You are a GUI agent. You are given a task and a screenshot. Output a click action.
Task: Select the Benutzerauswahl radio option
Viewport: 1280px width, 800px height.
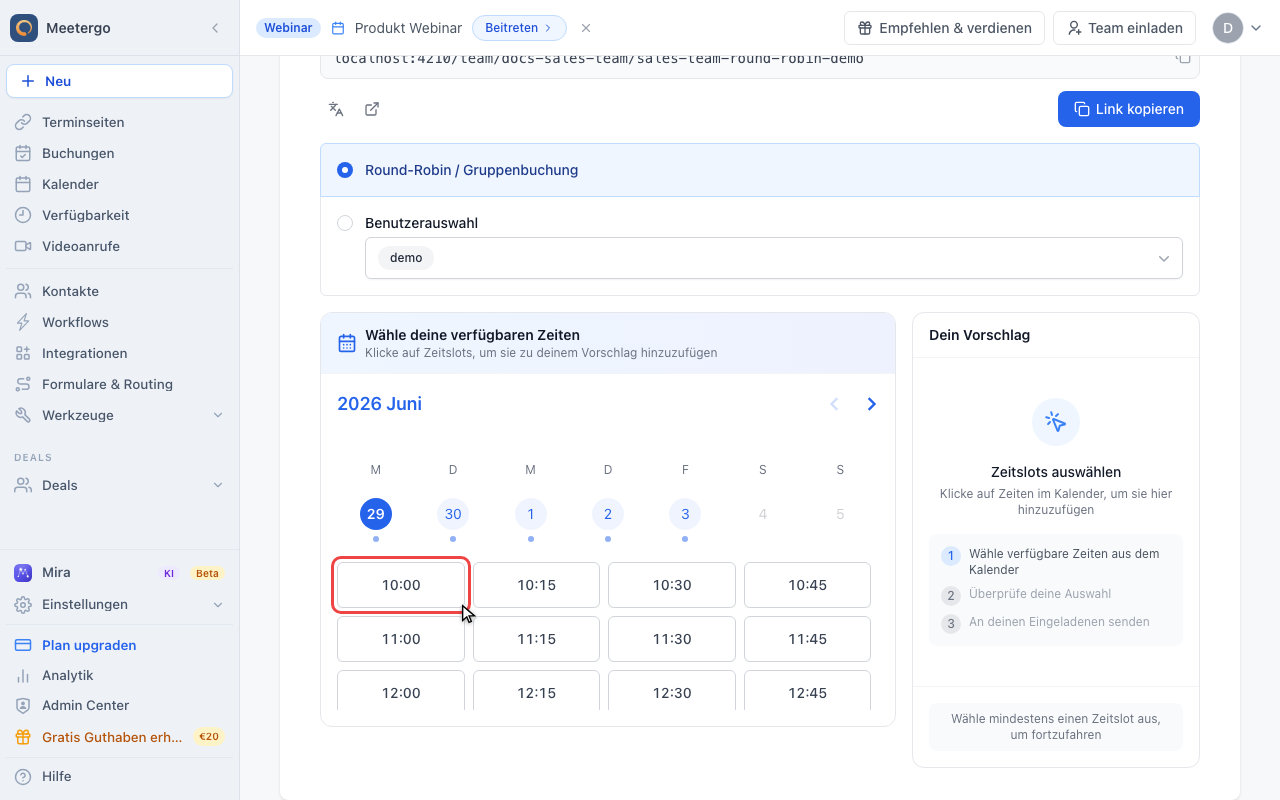[x=345, y=223]
